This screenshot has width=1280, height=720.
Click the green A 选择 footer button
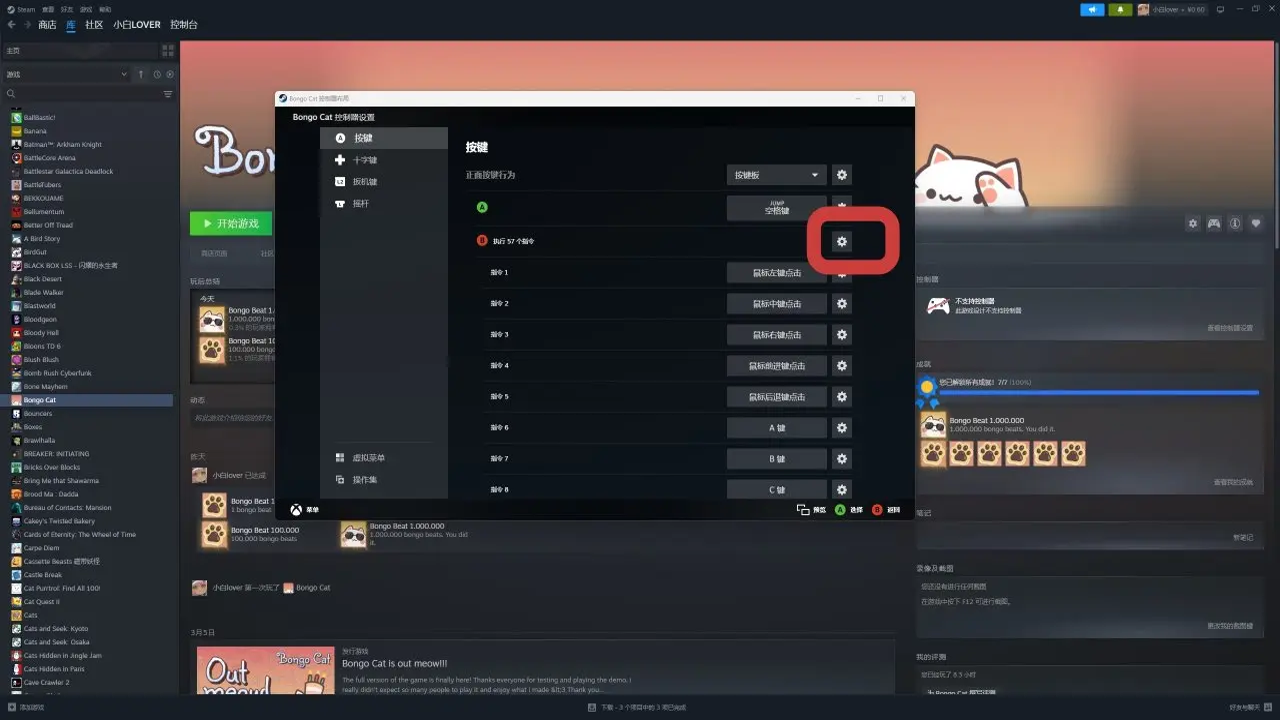coord(840,510)
